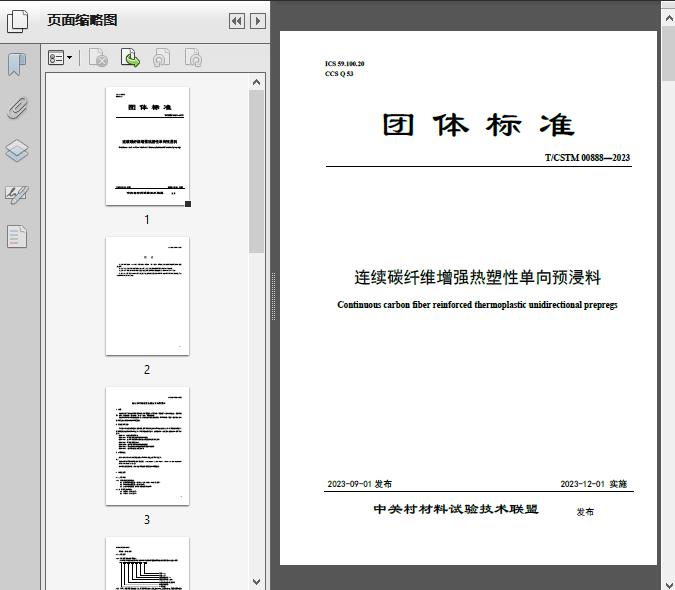Click page number label 1
675x590 pixels.
(147, 219)
